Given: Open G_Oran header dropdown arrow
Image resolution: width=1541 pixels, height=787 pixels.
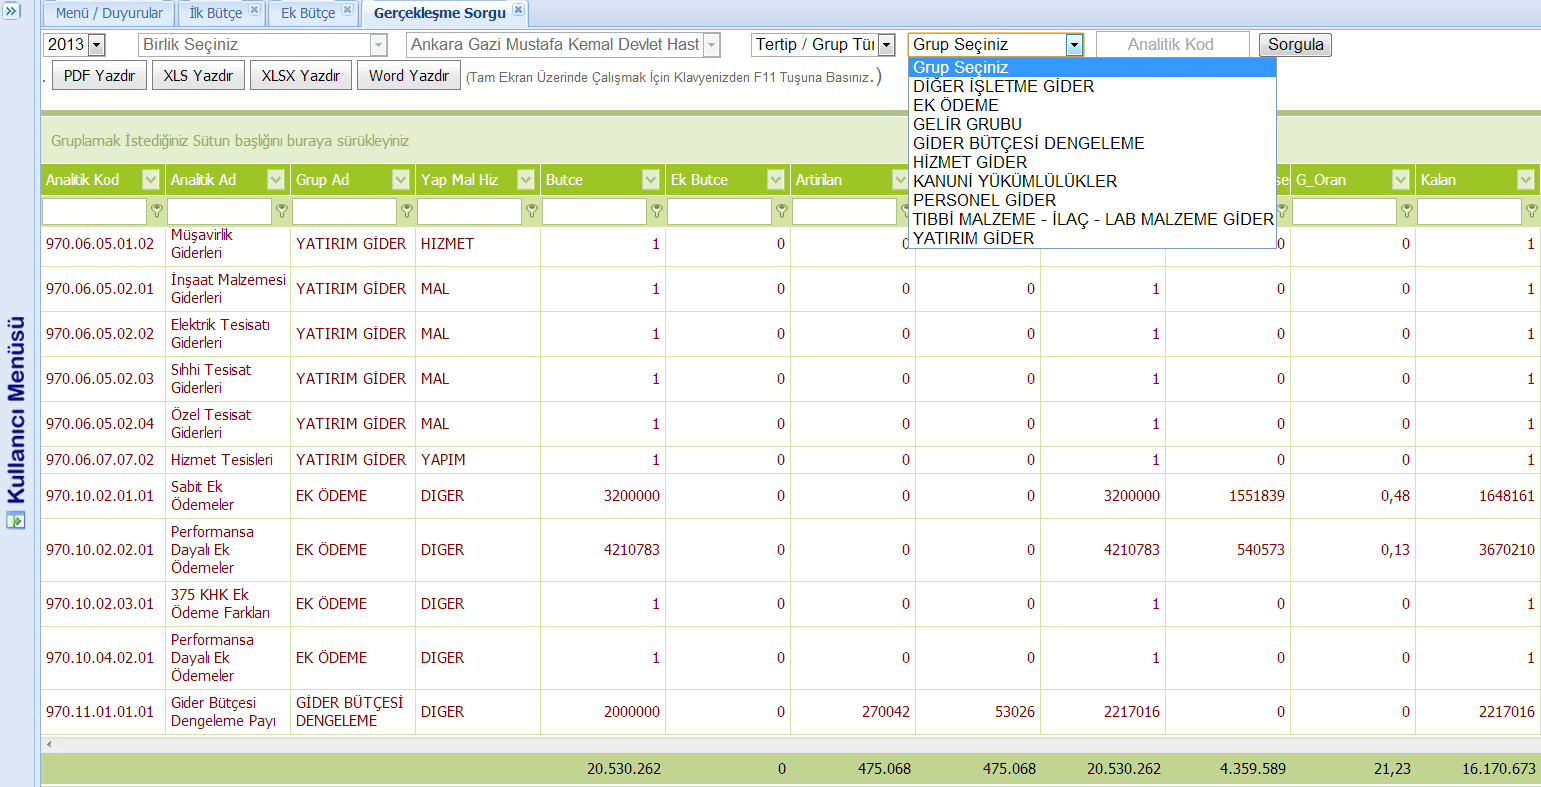Looking at the screenshot, I should [x=1401, y=180].
